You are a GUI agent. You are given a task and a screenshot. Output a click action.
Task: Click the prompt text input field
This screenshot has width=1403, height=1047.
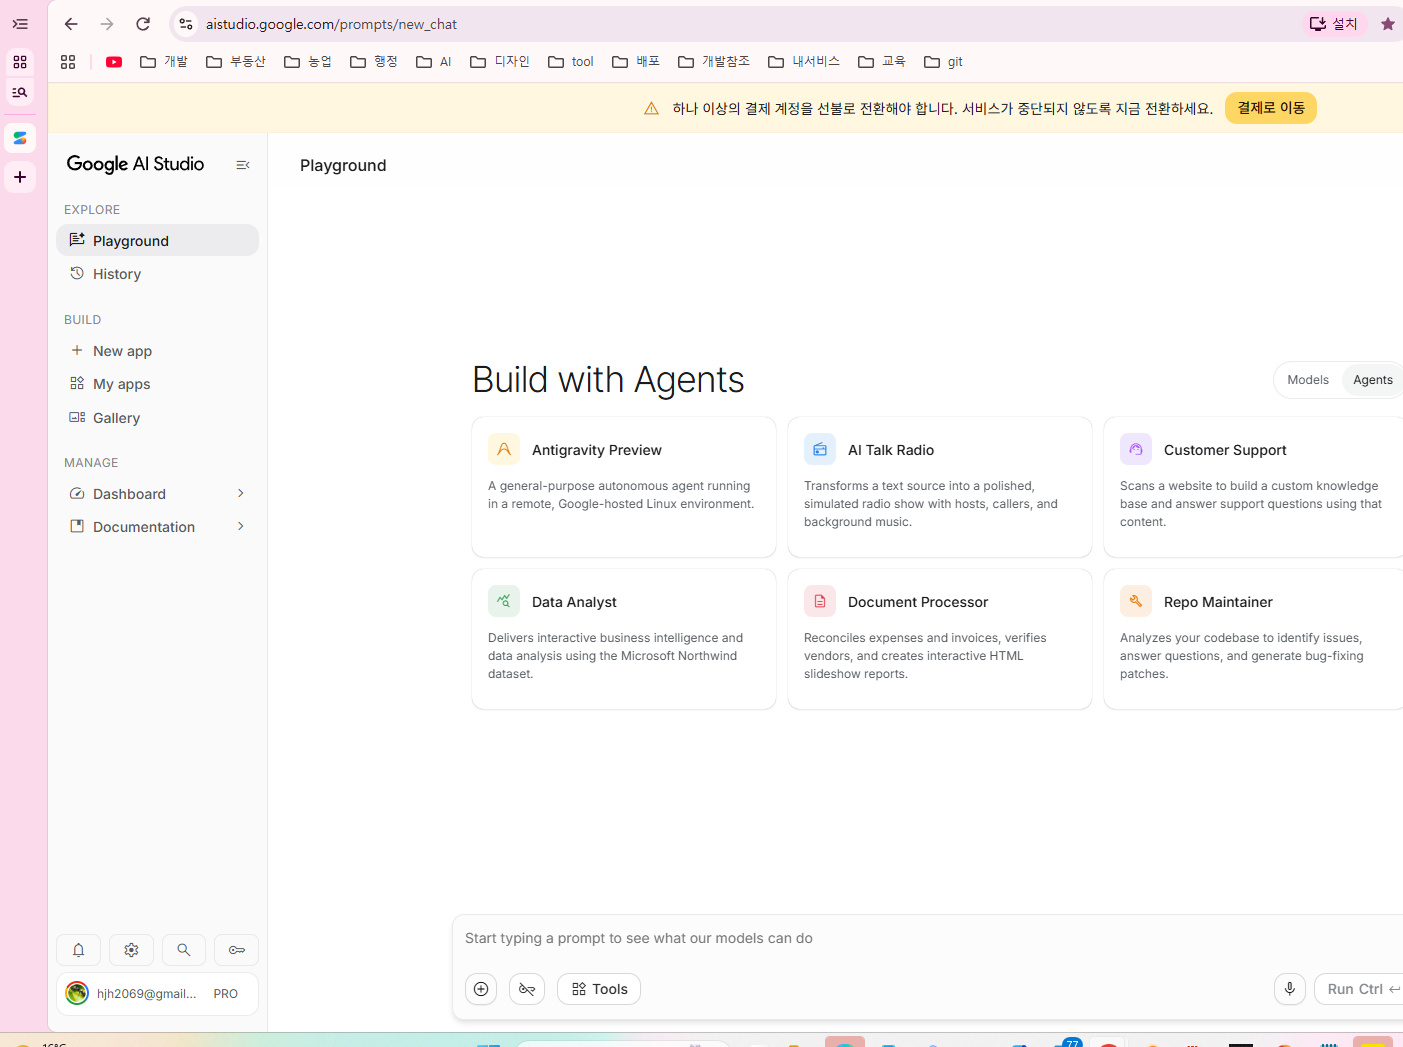pos(930,938)
